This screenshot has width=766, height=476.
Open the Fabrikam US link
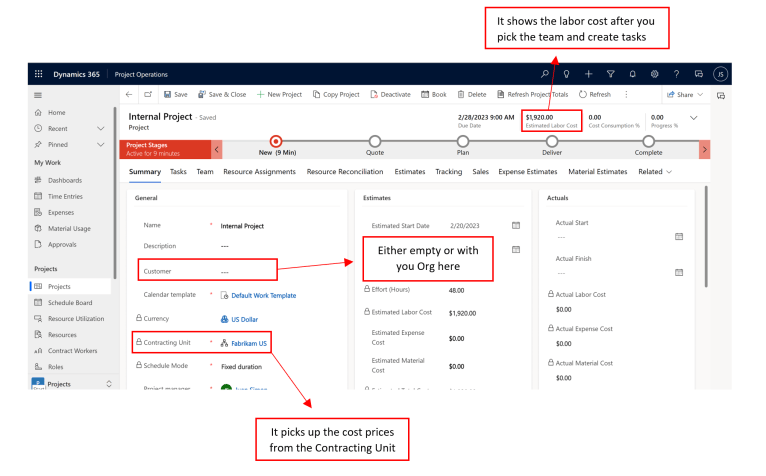point(249,344)
